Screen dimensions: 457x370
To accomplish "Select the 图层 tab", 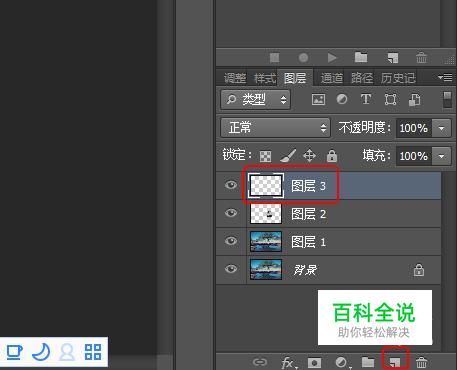I will click(x=295, y=78).
